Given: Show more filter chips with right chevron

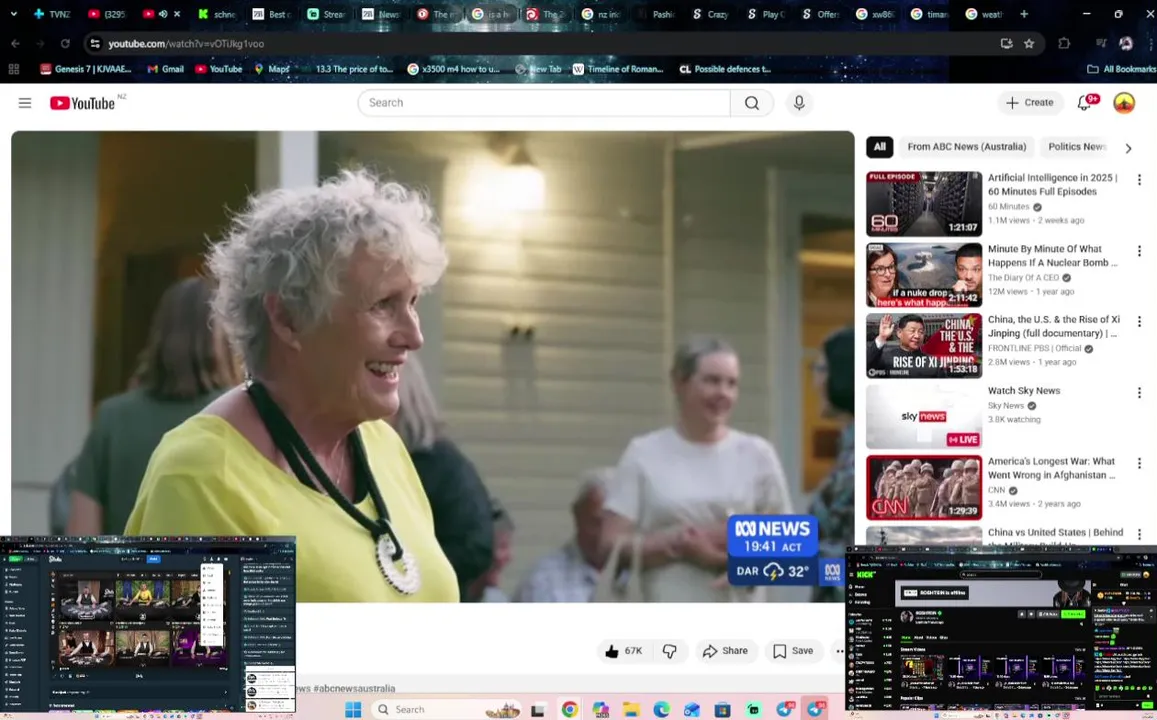Looking at the screenshot, I should coord(1127,148).
